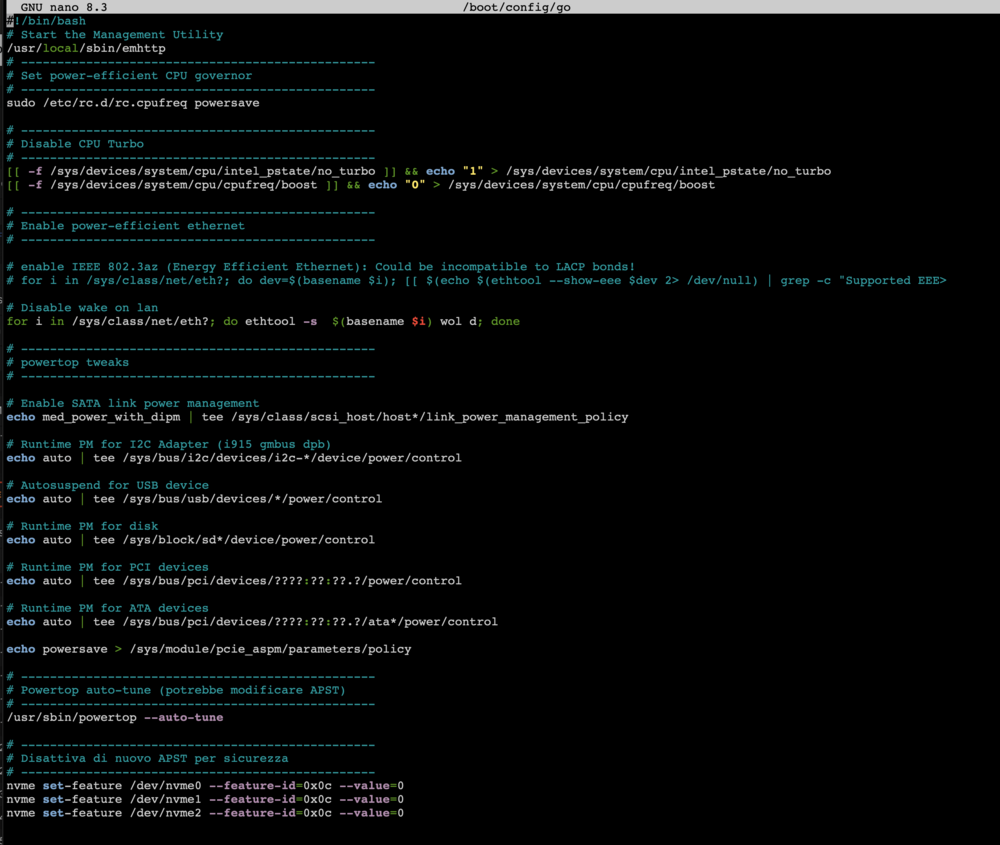Click '# Enable power-efficient ethernet' comment
The height and width of the screenshot is (845, 1000).
(x=126, y=226)
